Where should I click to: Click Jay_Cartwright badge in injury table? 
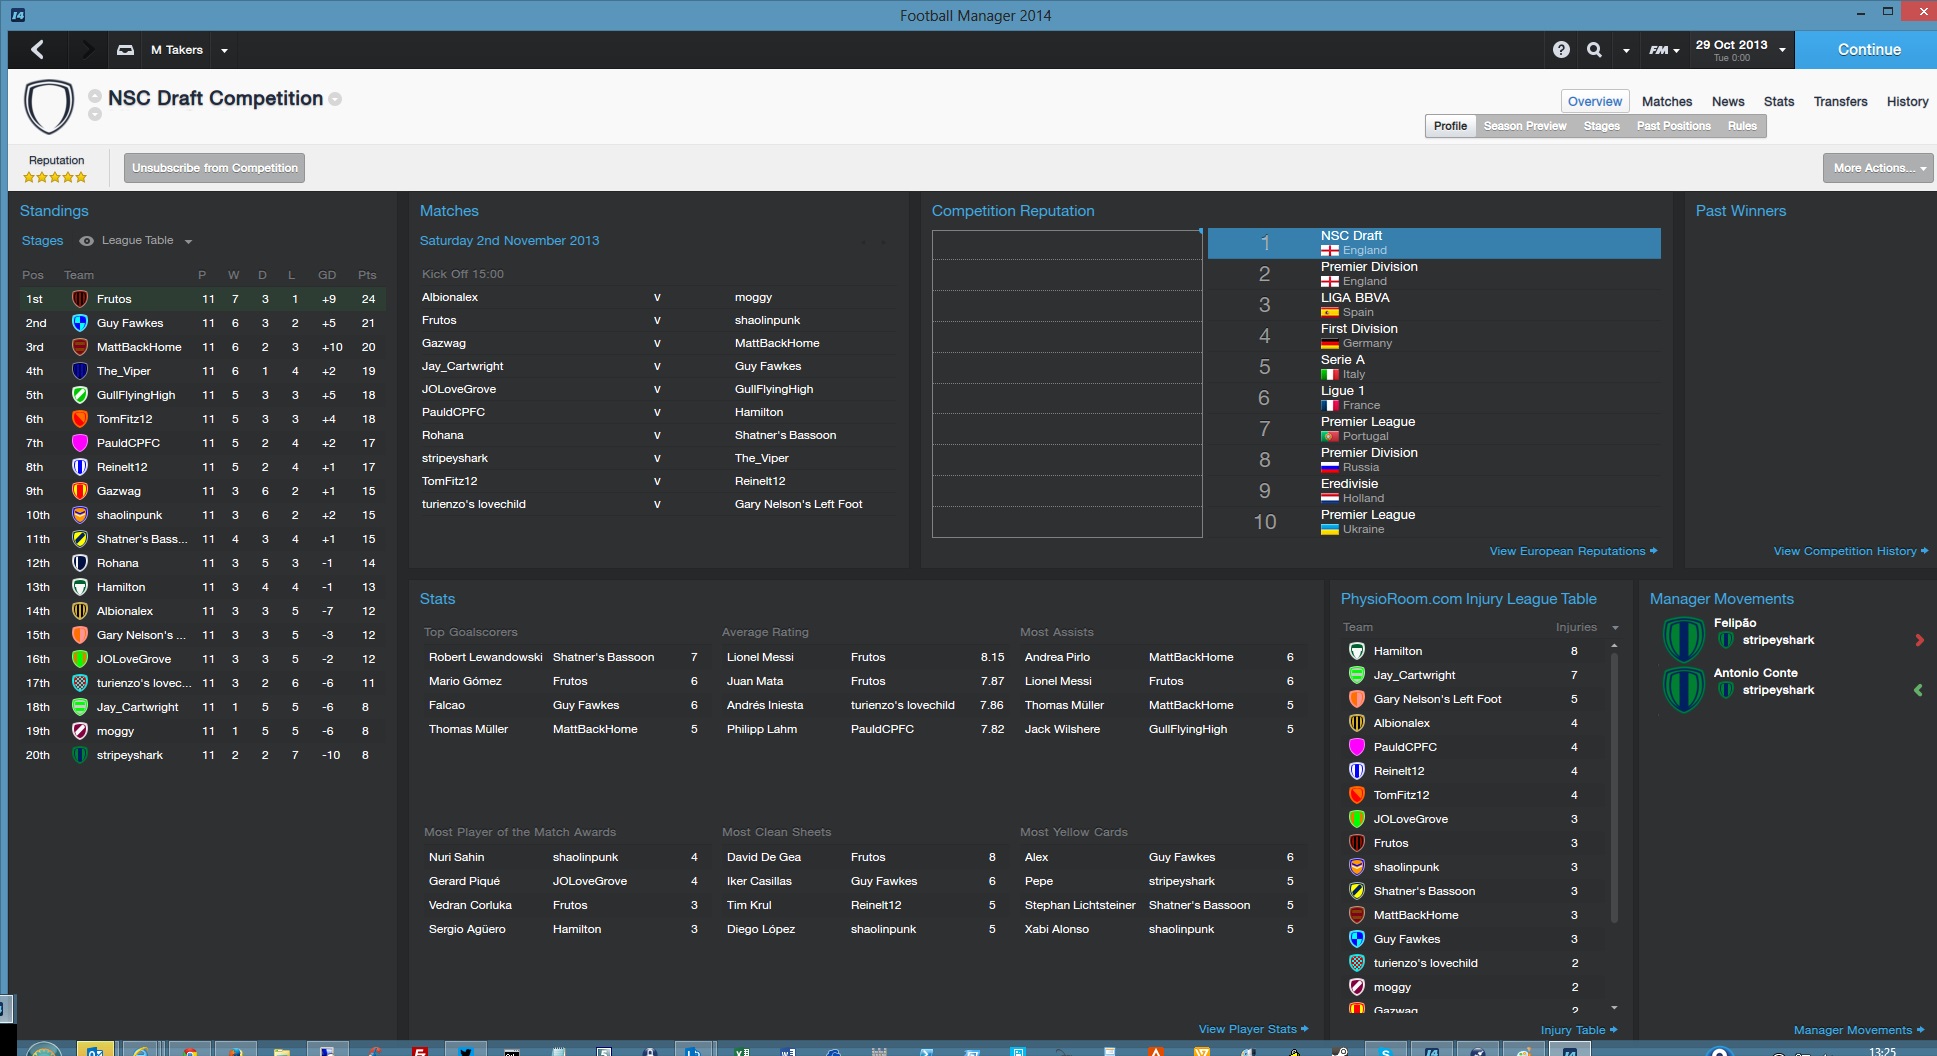pyautogui.click(x=1357, y=675)
